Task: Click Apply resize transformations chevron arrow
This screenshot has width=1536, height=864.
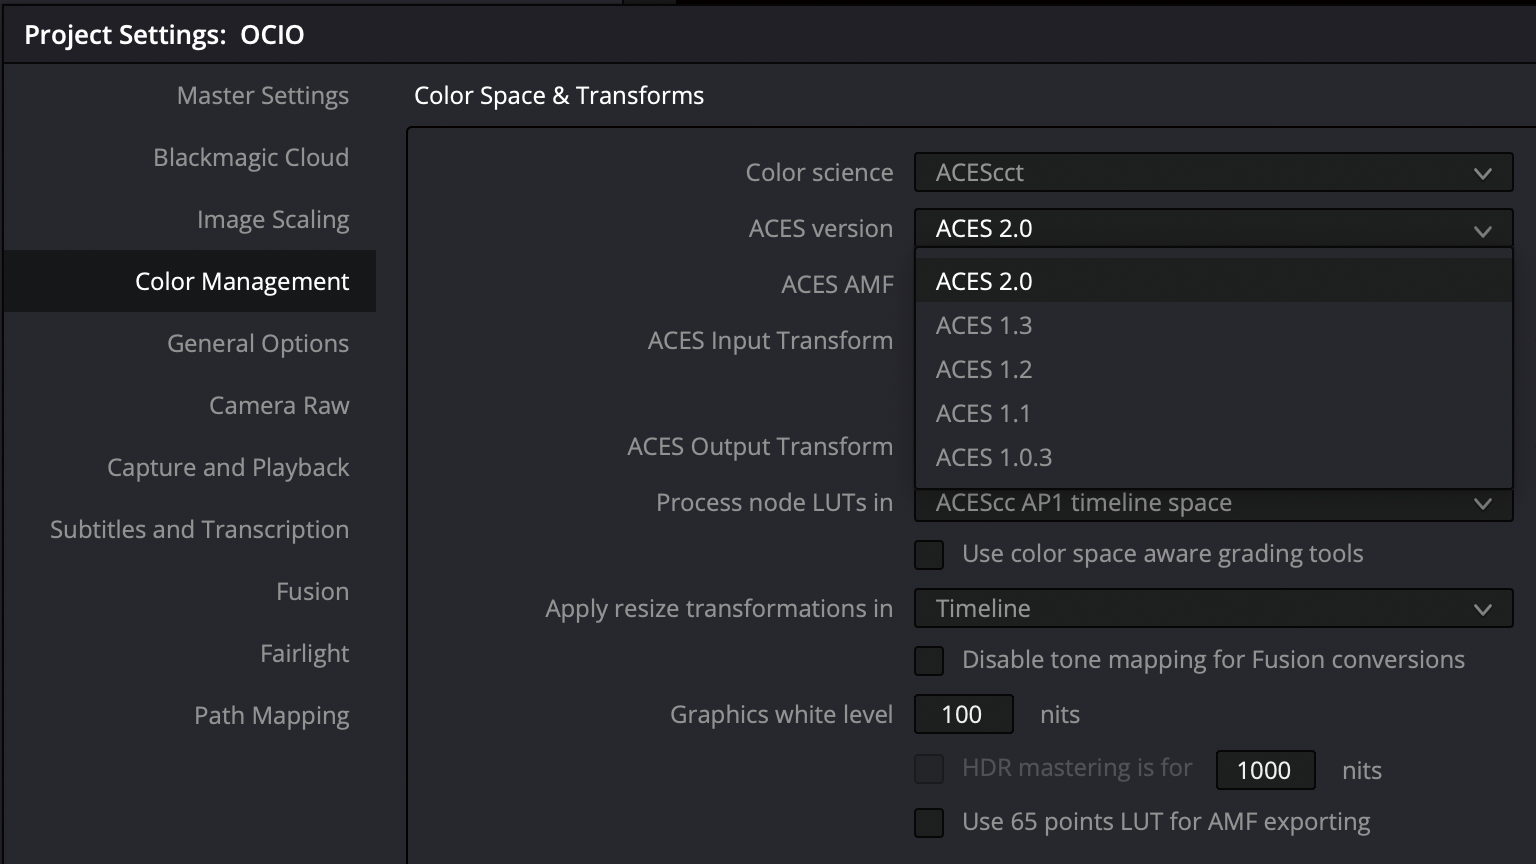Action: pyautogui.click(x=1483, y=609)
